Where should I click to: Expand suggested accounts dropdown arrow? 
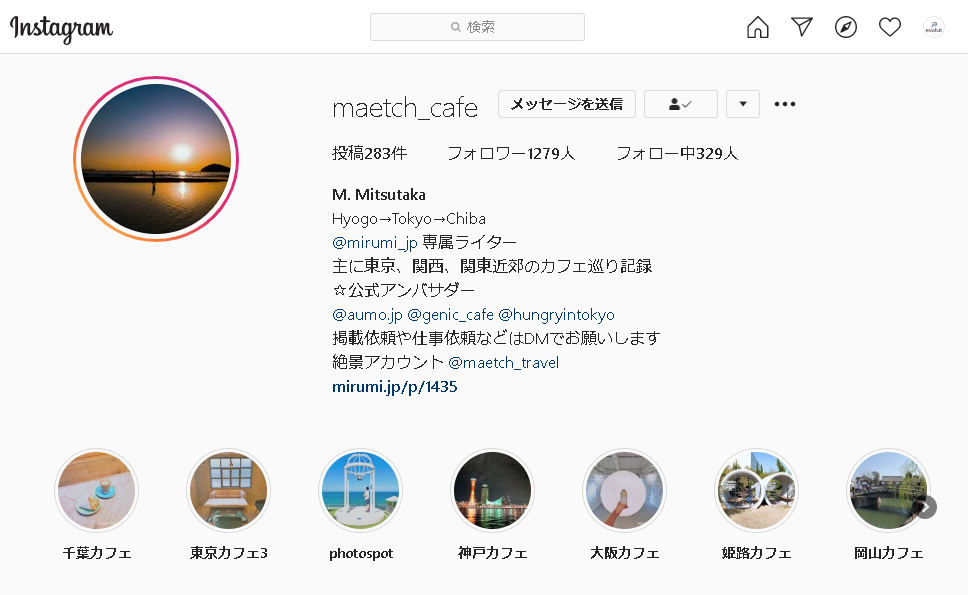(x=743, y=104)
